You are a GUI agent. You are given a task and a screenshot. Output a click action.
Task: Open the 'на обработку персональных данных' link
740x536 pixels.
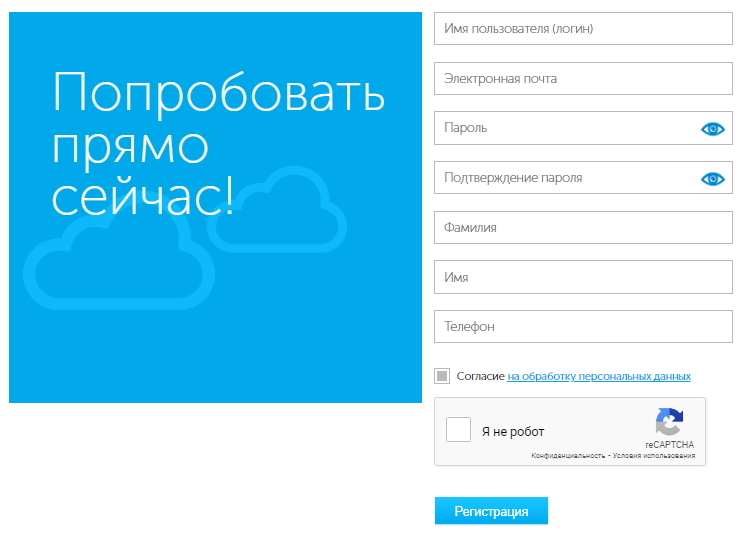(x=598, y=377)
